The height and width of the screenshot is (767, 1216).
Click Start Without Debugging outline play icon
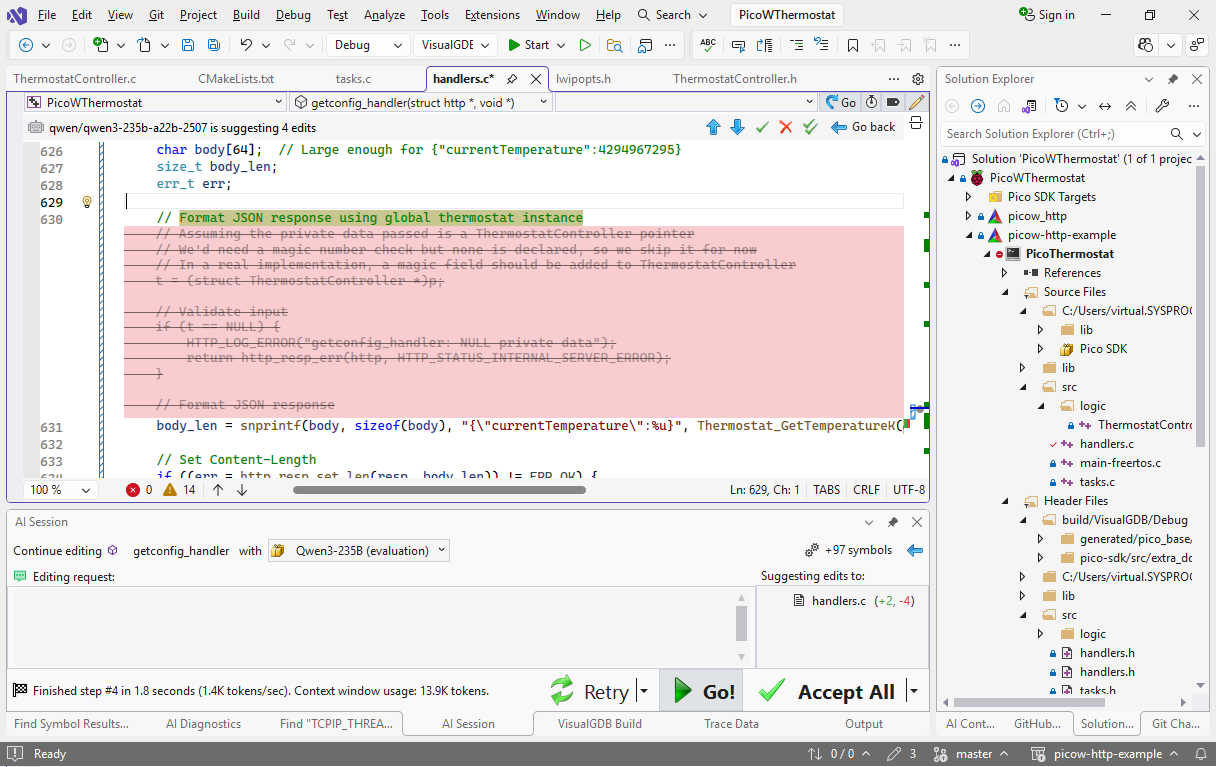click(x=585, y=45)
